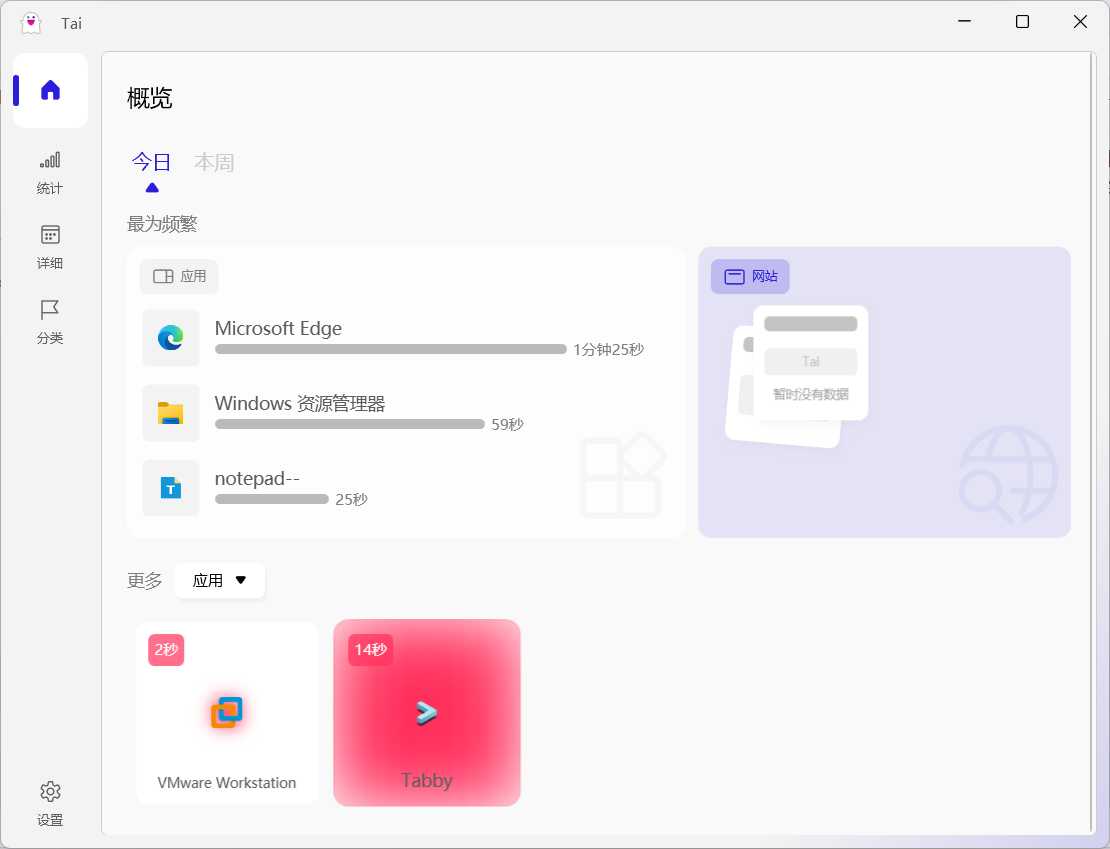Switch to the 本周 tab
This screenshot has height=849, width=1110.
(214, 162)
